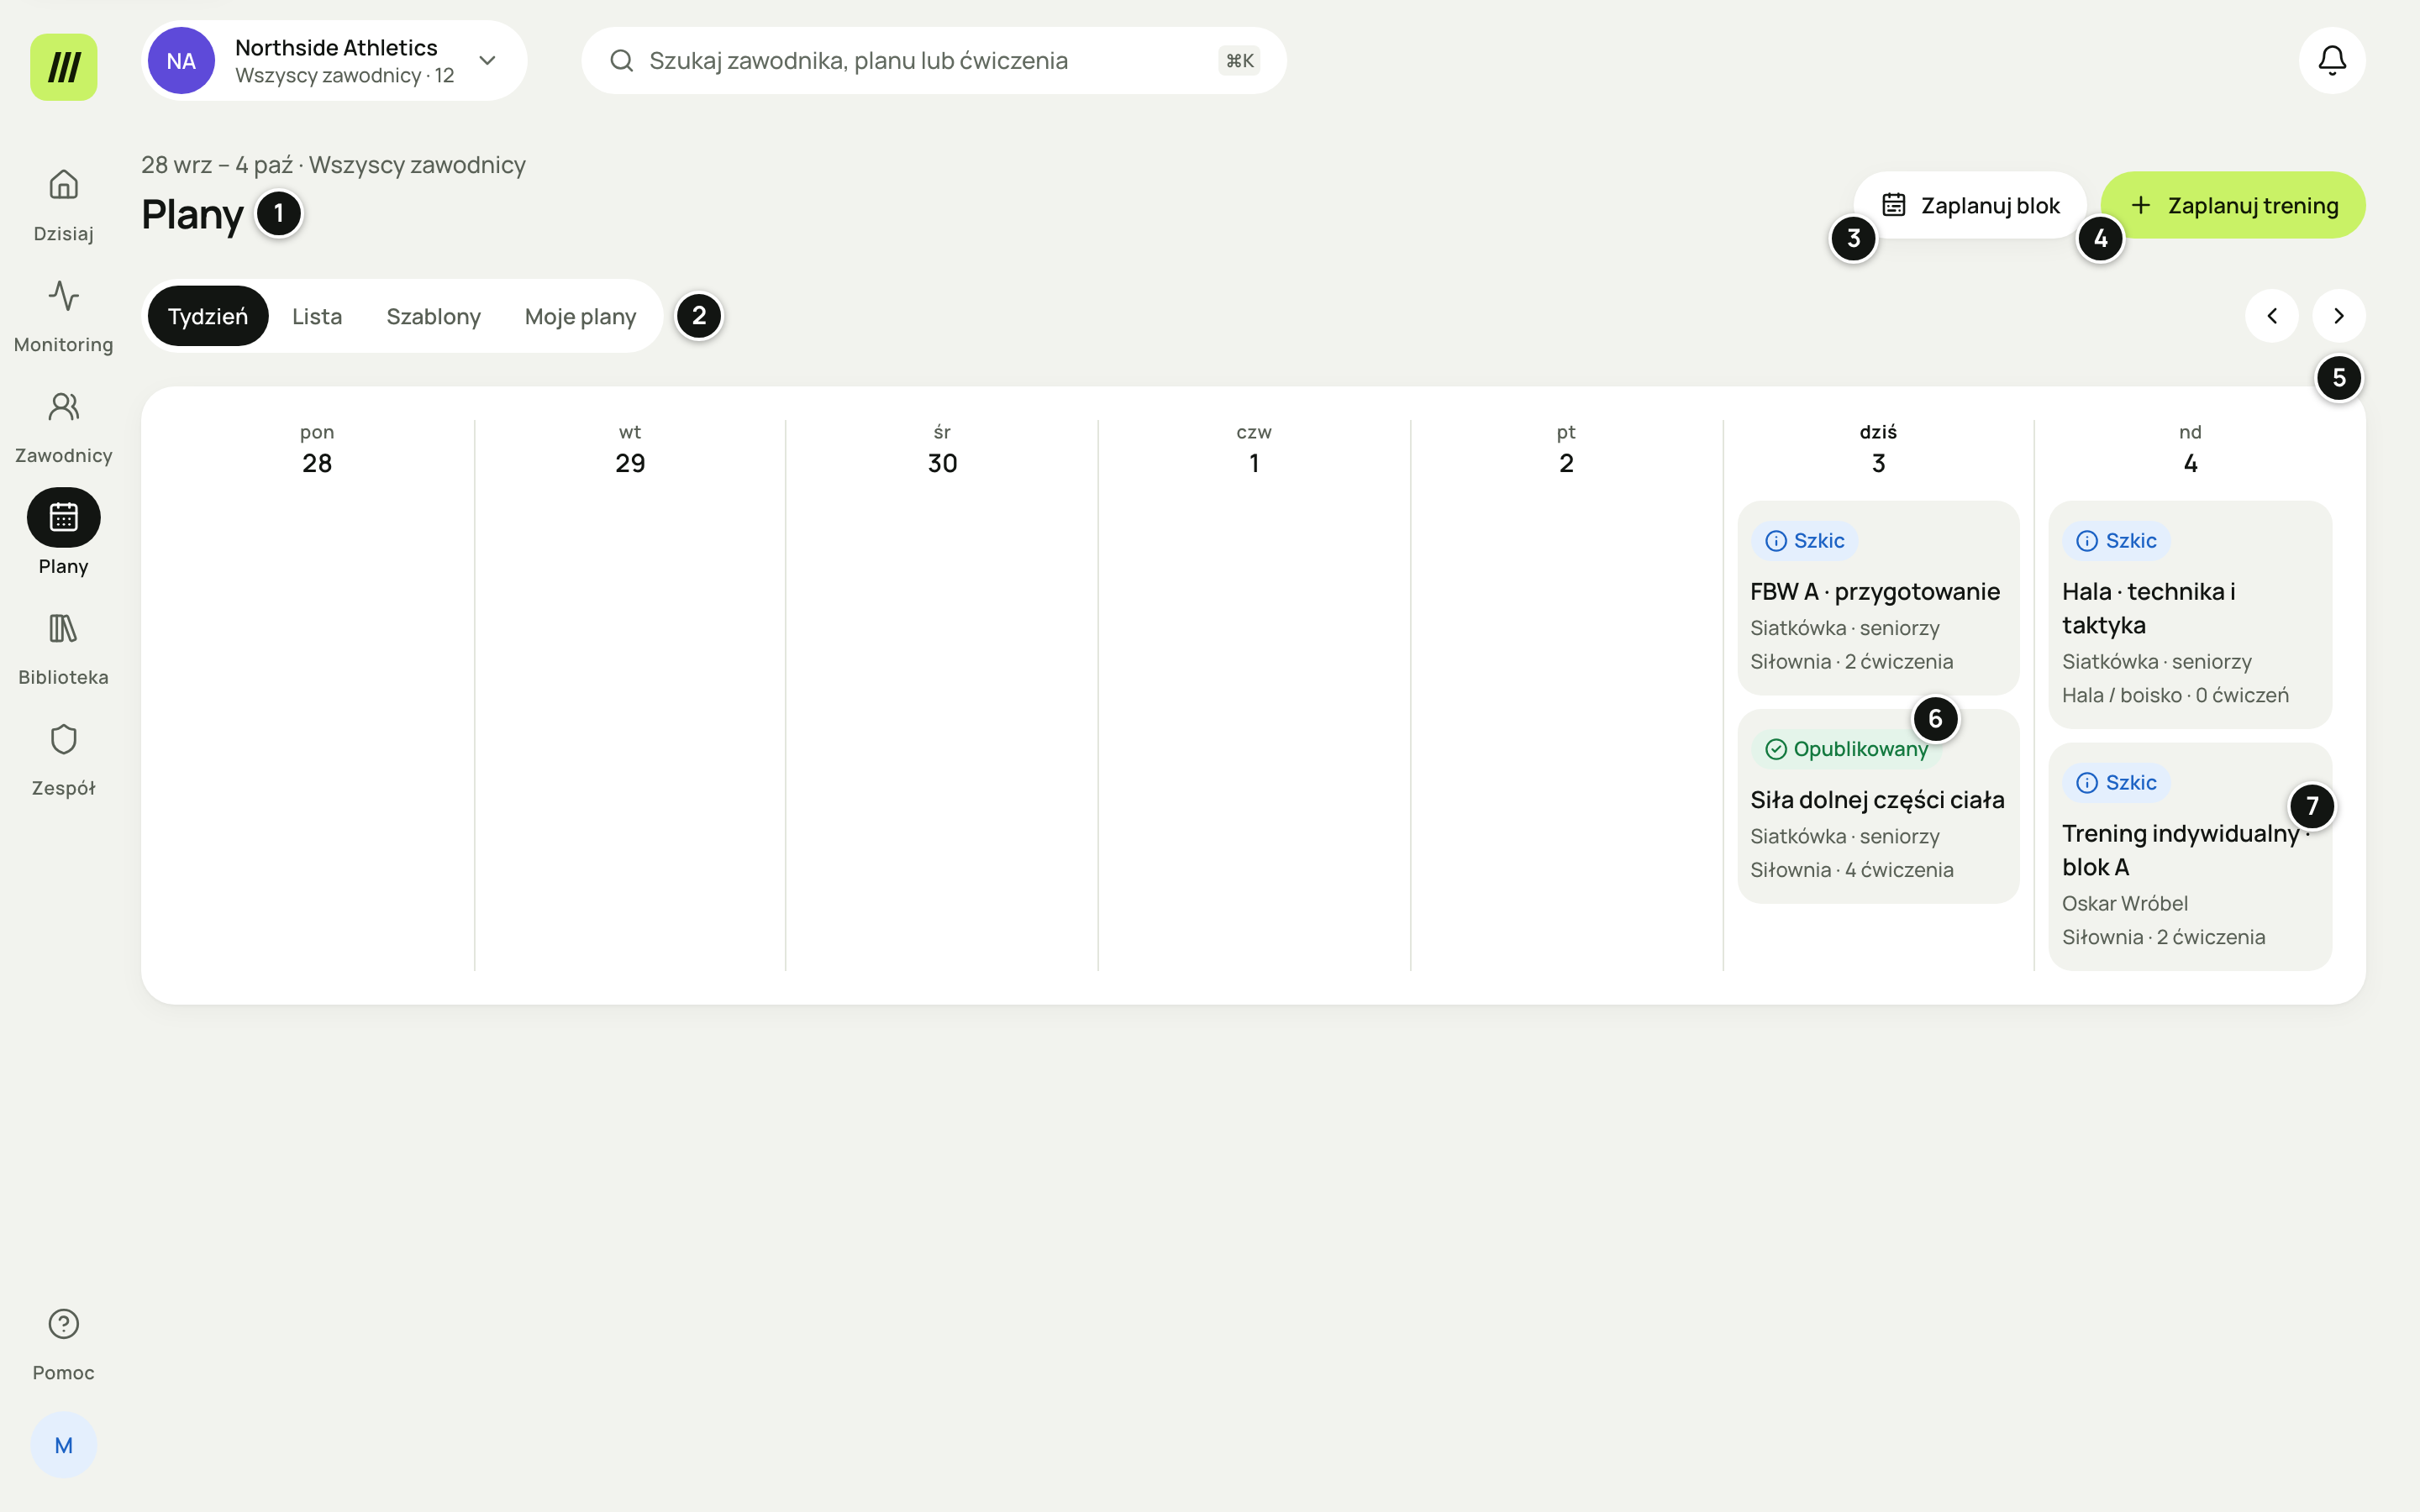Viewport: 2420px width, 1512px height.
Task: Open the Biblioteka books icon
Action: click(63, 629)
